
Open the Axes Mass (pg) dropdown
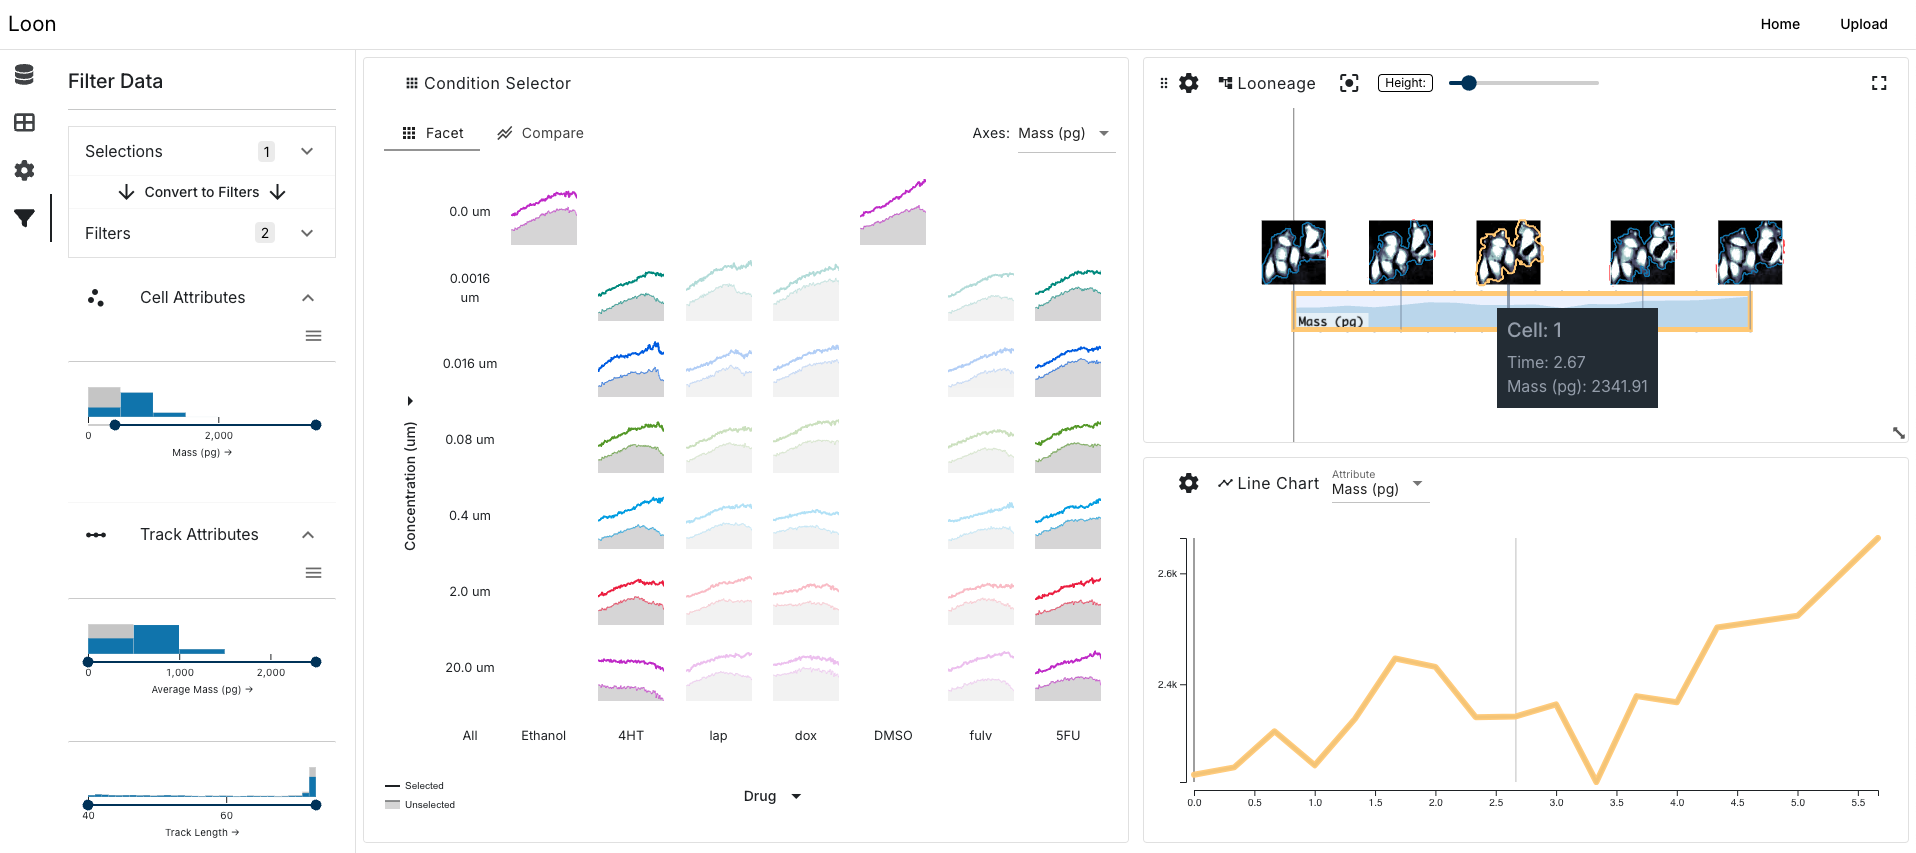(x=1065, y=133)
